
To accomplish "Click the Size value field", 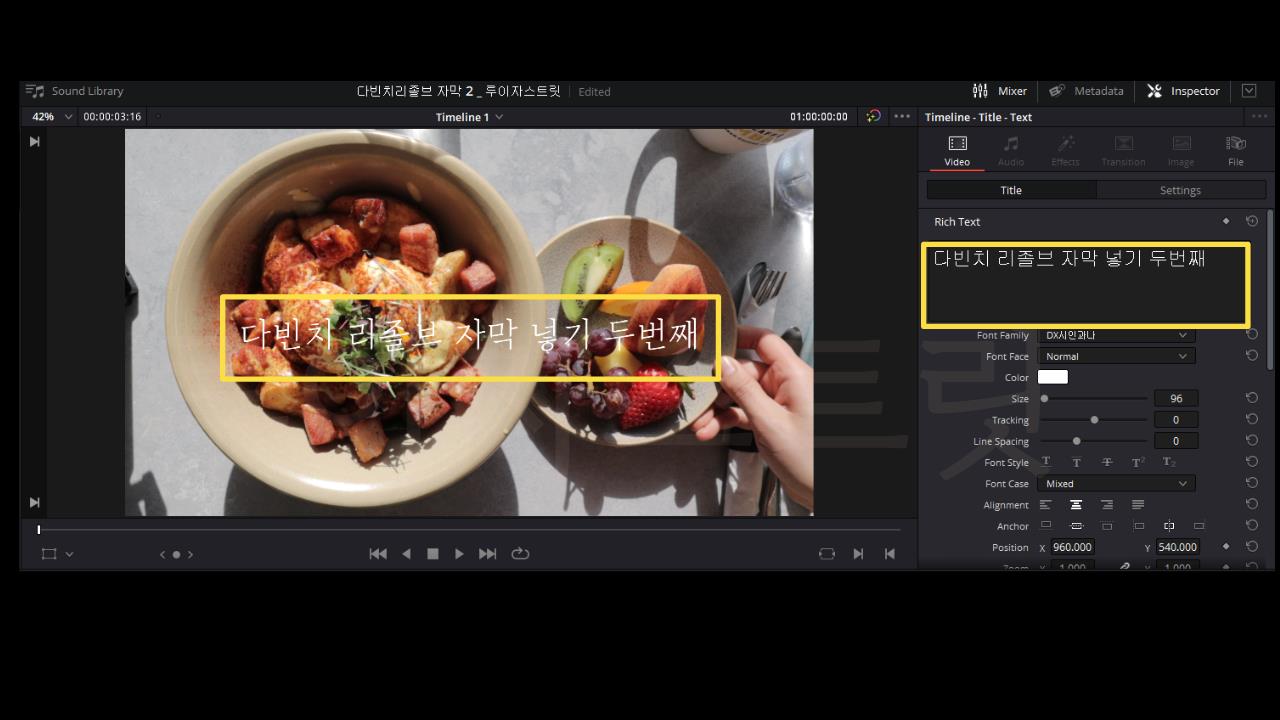I will (1176, 398).
